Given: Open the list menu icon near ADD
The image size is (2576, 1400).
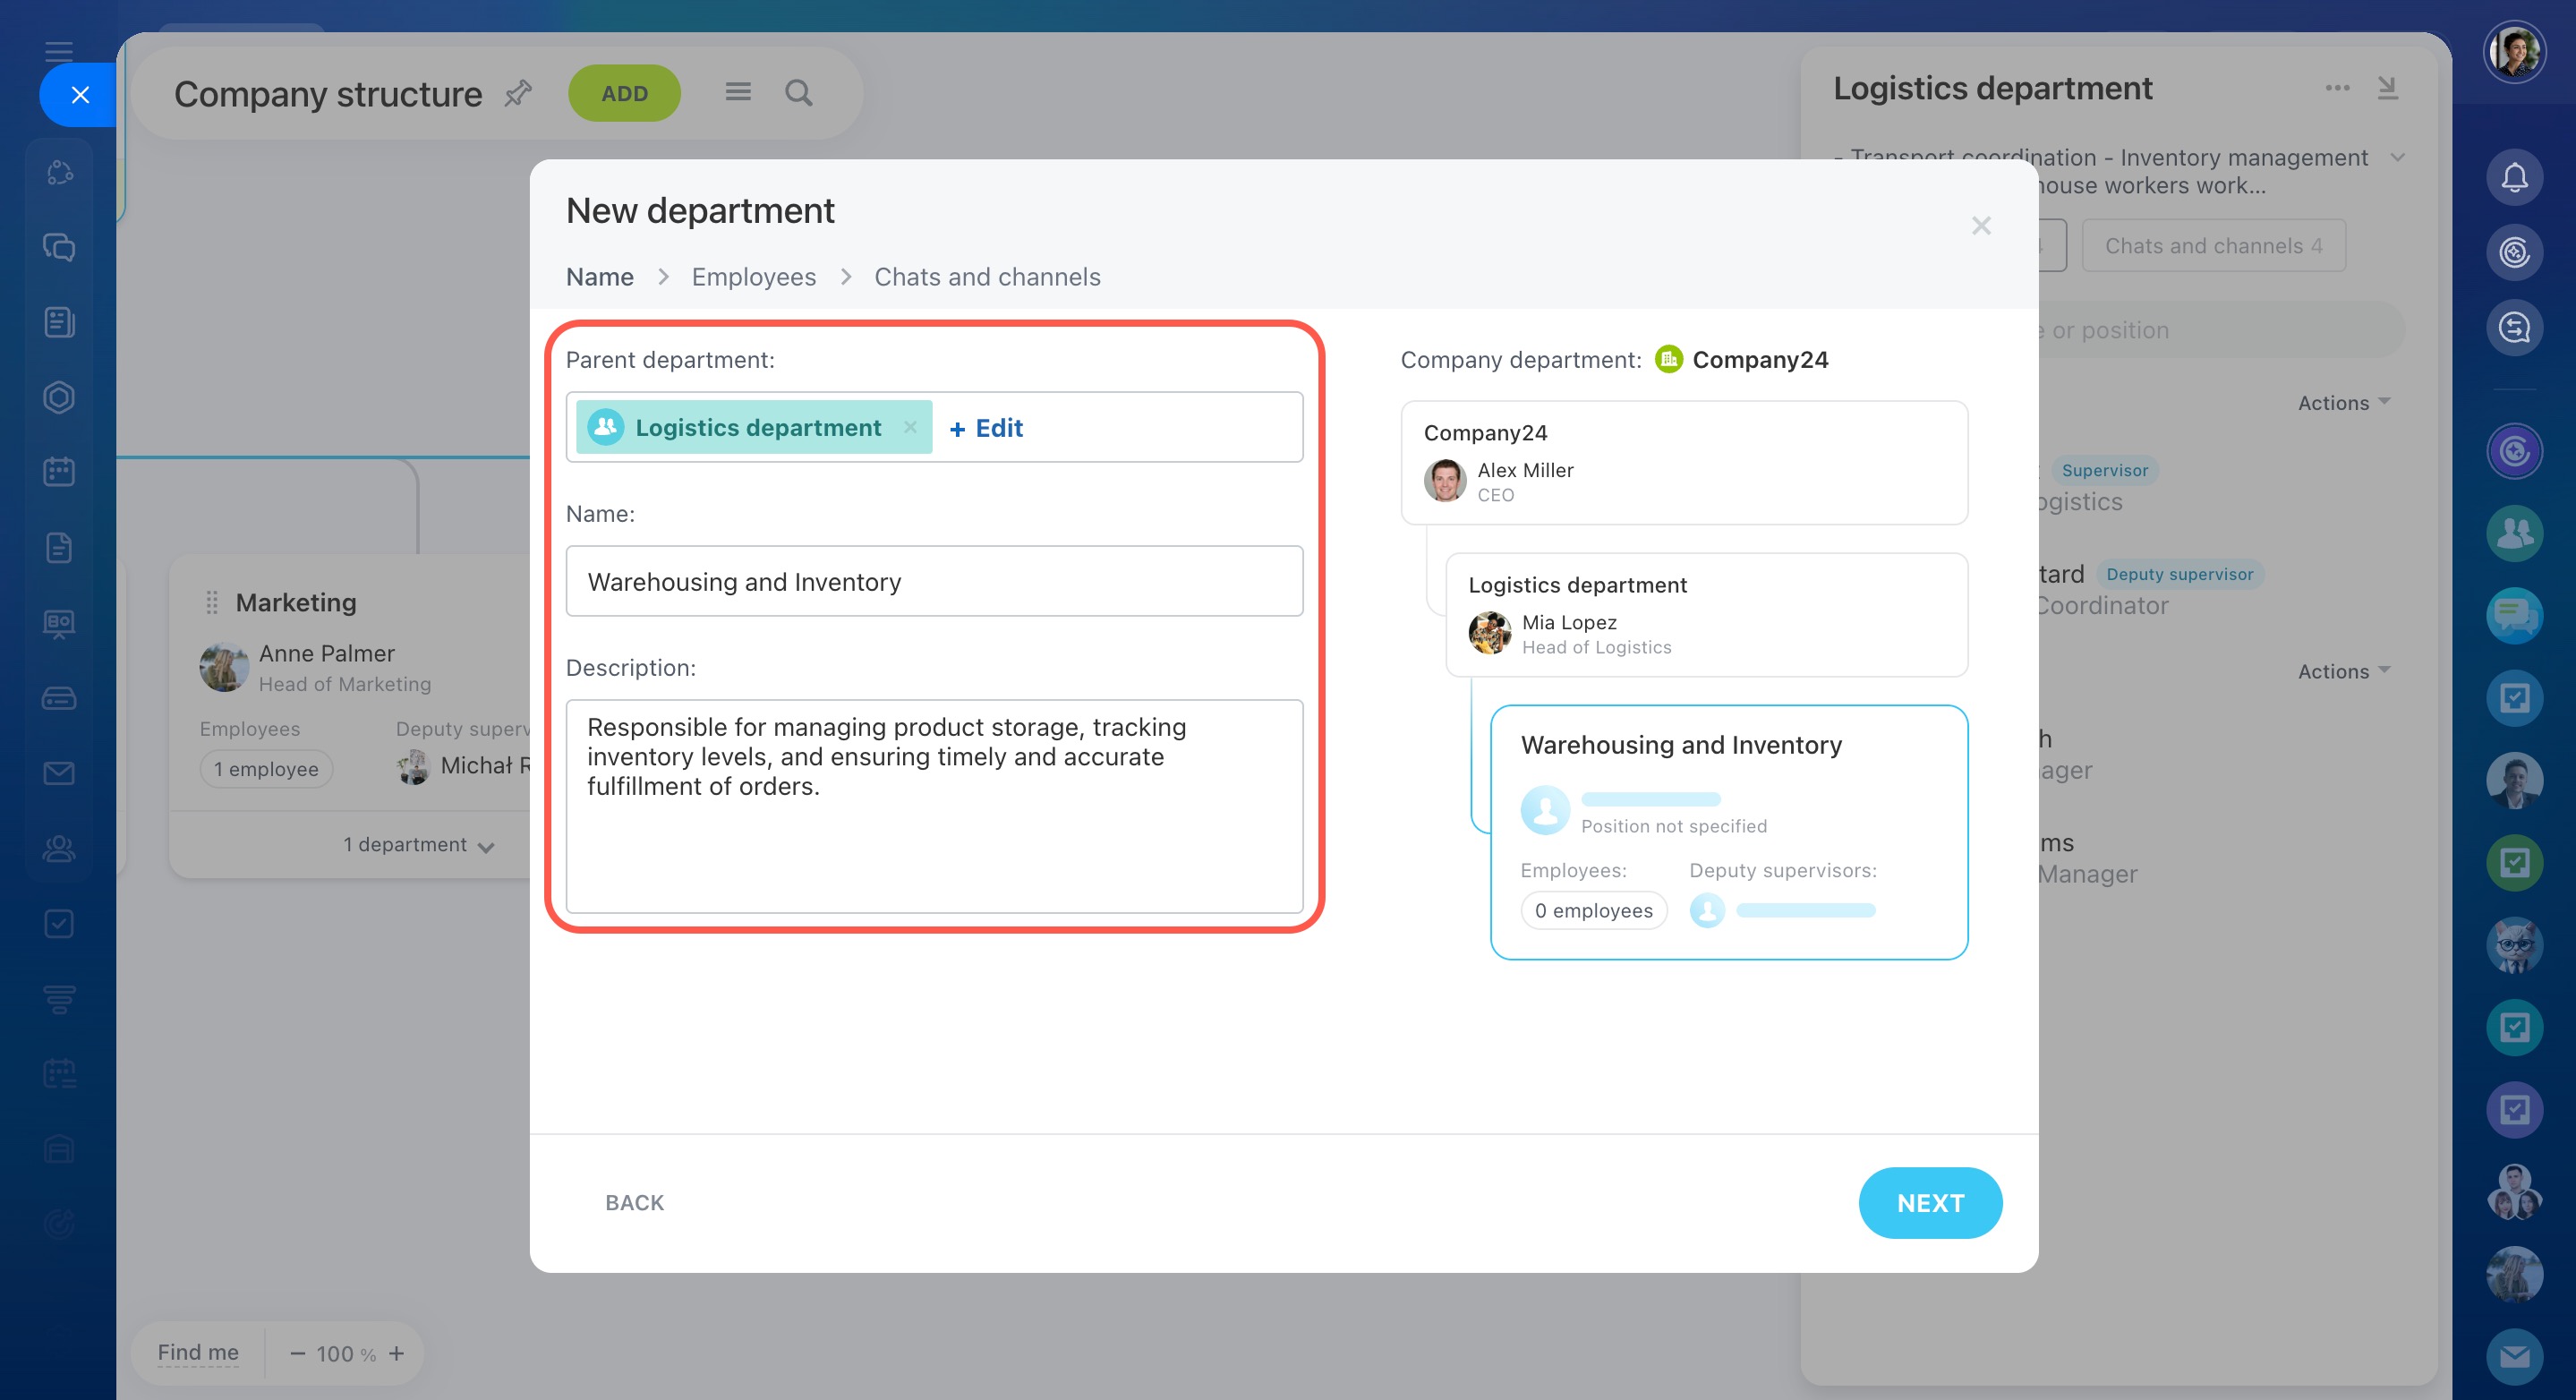Looking at the screenshot, I should point(738,93).
